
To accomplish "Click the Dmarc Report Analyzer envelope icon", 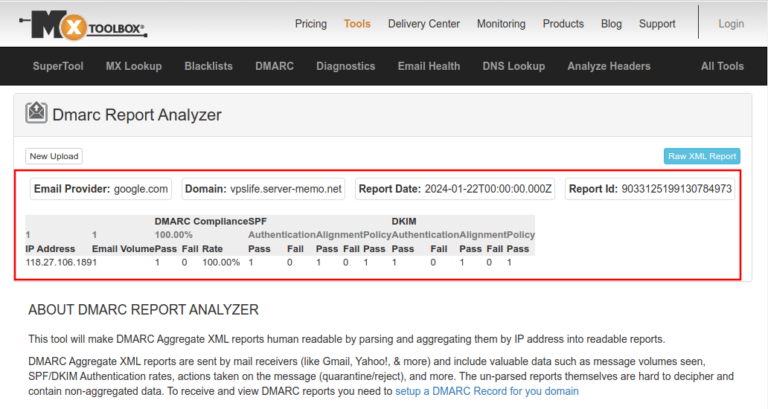I will point(37,115).
